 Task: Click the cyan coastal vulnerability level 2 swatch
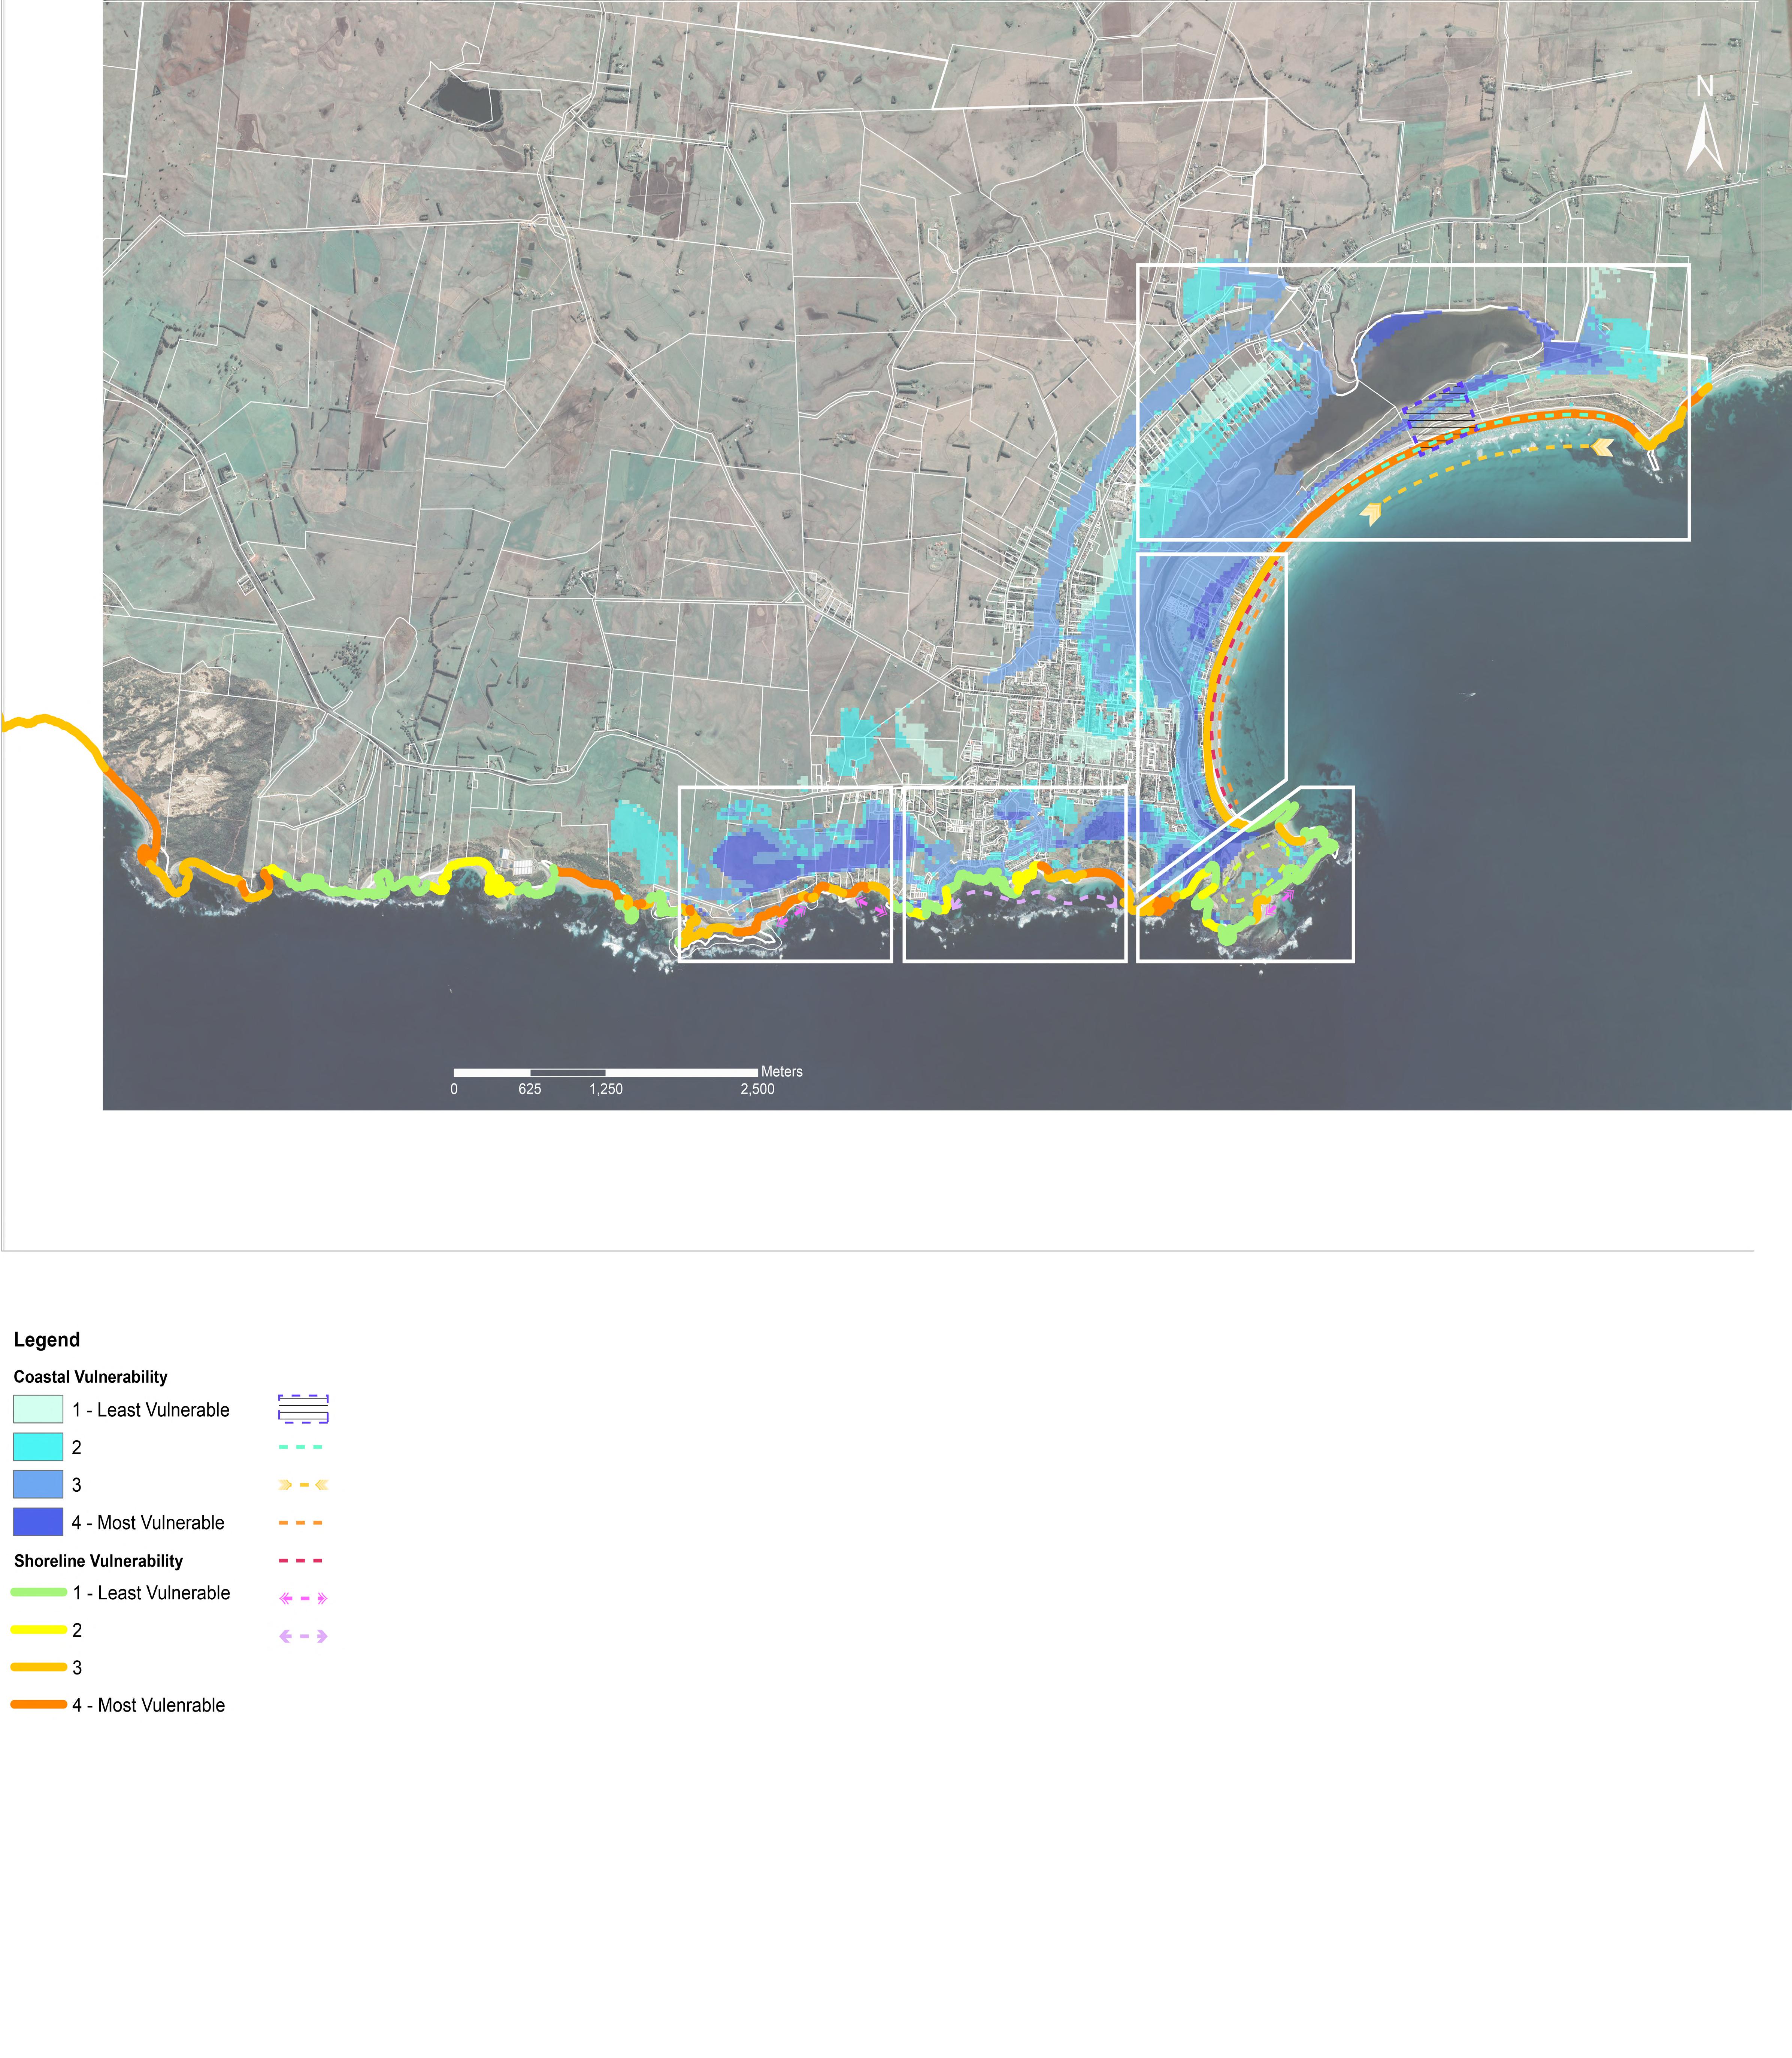pos(38,1447)
